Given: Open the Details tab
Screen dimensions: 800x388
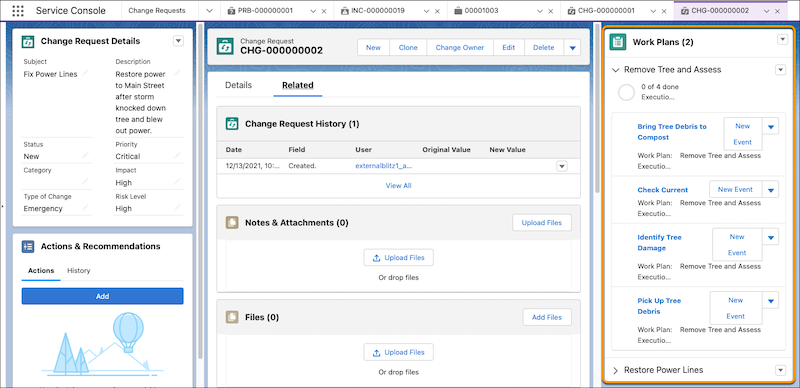Looking at the screenshot, I should [x=238, y=85].
